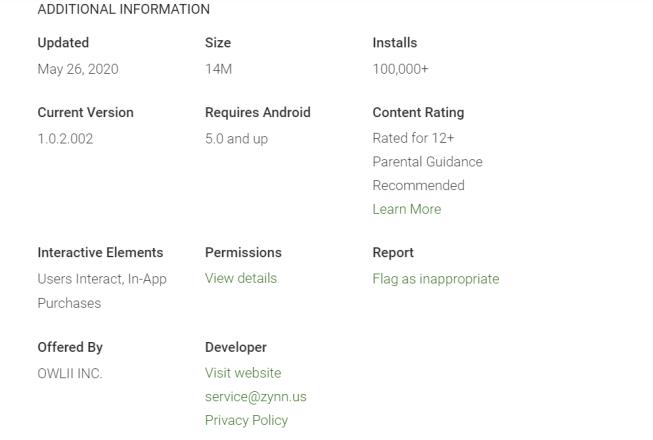Click the Requires Android label

(258, 113)
